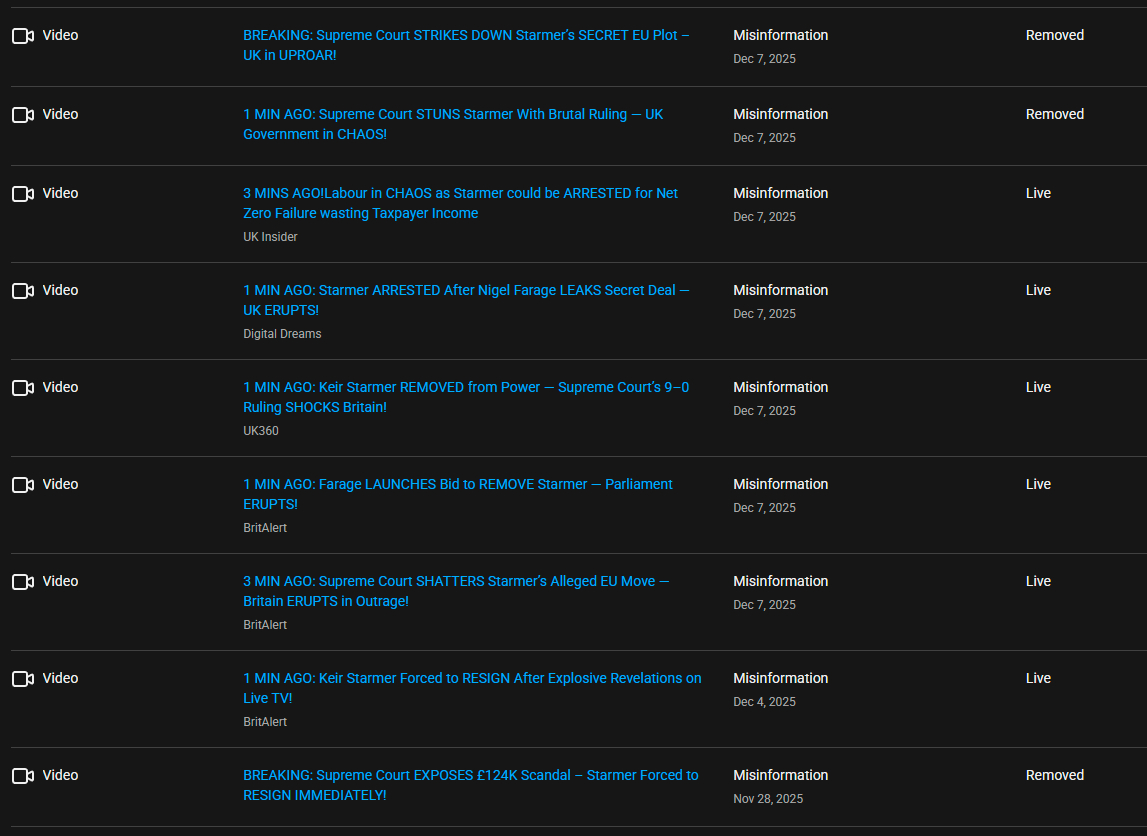Click video icon beside 'Keir Starmer REMOVED from Power'
Viewport: 1147px width, 836px height.
pyautogui.click(x=23, y=388)
